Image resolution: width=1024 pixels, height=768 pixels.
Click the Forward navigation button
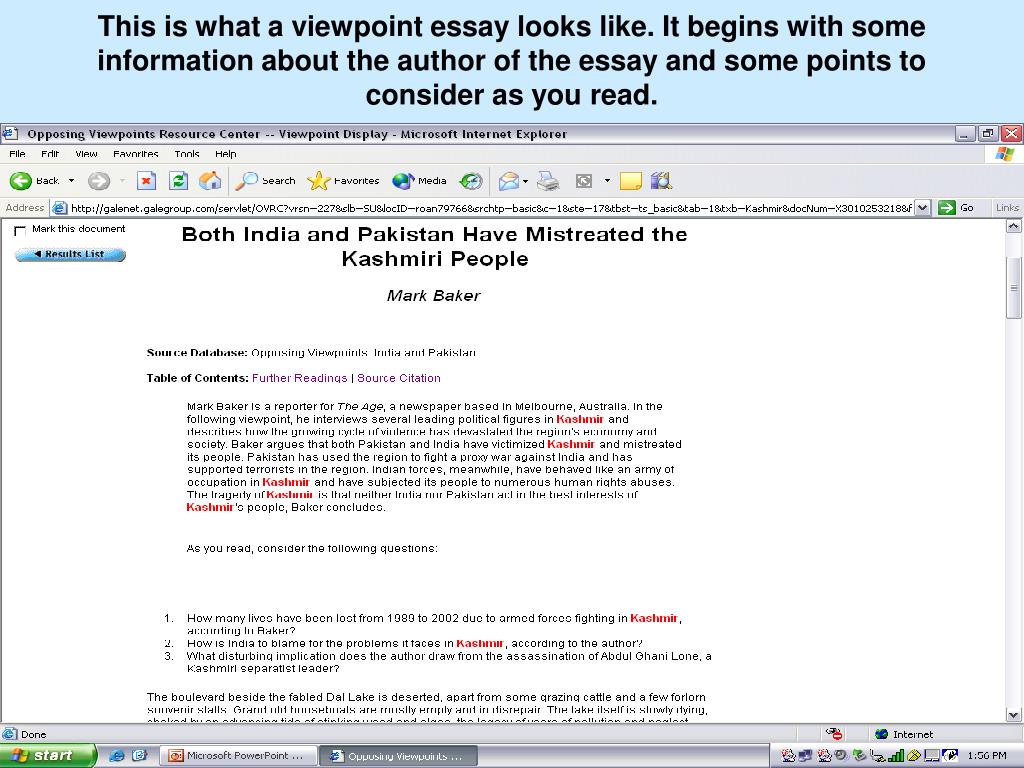click(99, 181)
